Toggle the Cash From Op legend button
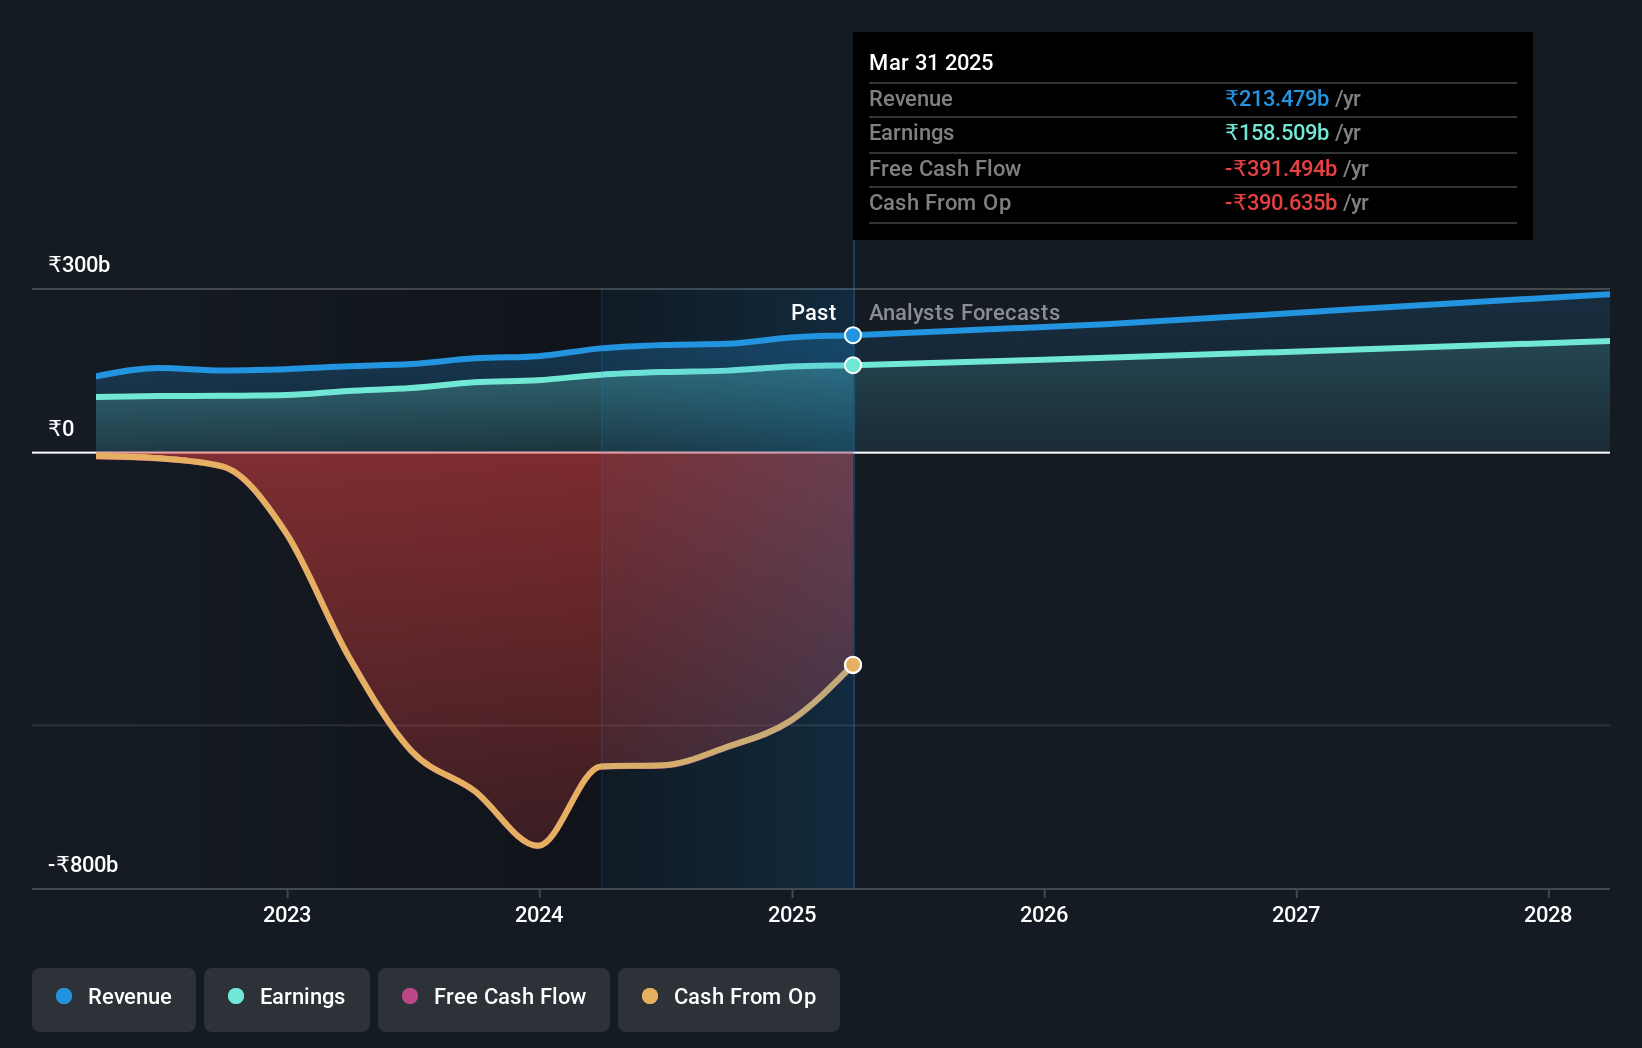The image size is (1642, 1048). (x=729, y=999)
